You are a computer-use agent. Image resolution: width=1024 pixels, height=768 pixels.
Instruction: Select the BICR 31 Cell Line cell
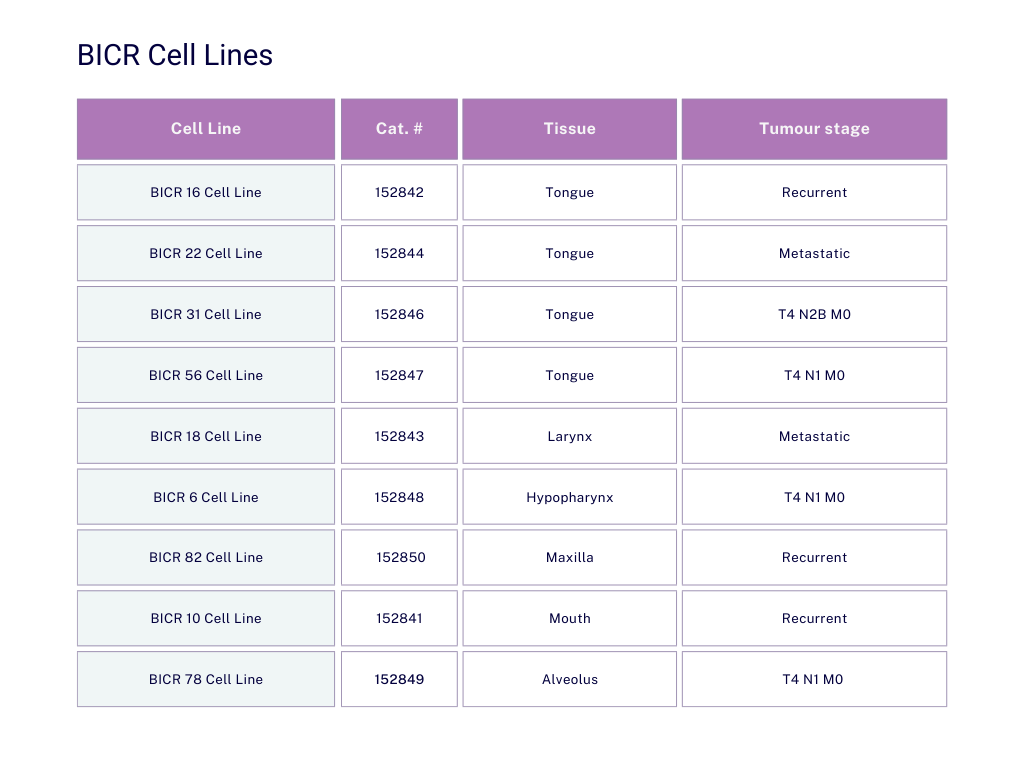(206, 314)
